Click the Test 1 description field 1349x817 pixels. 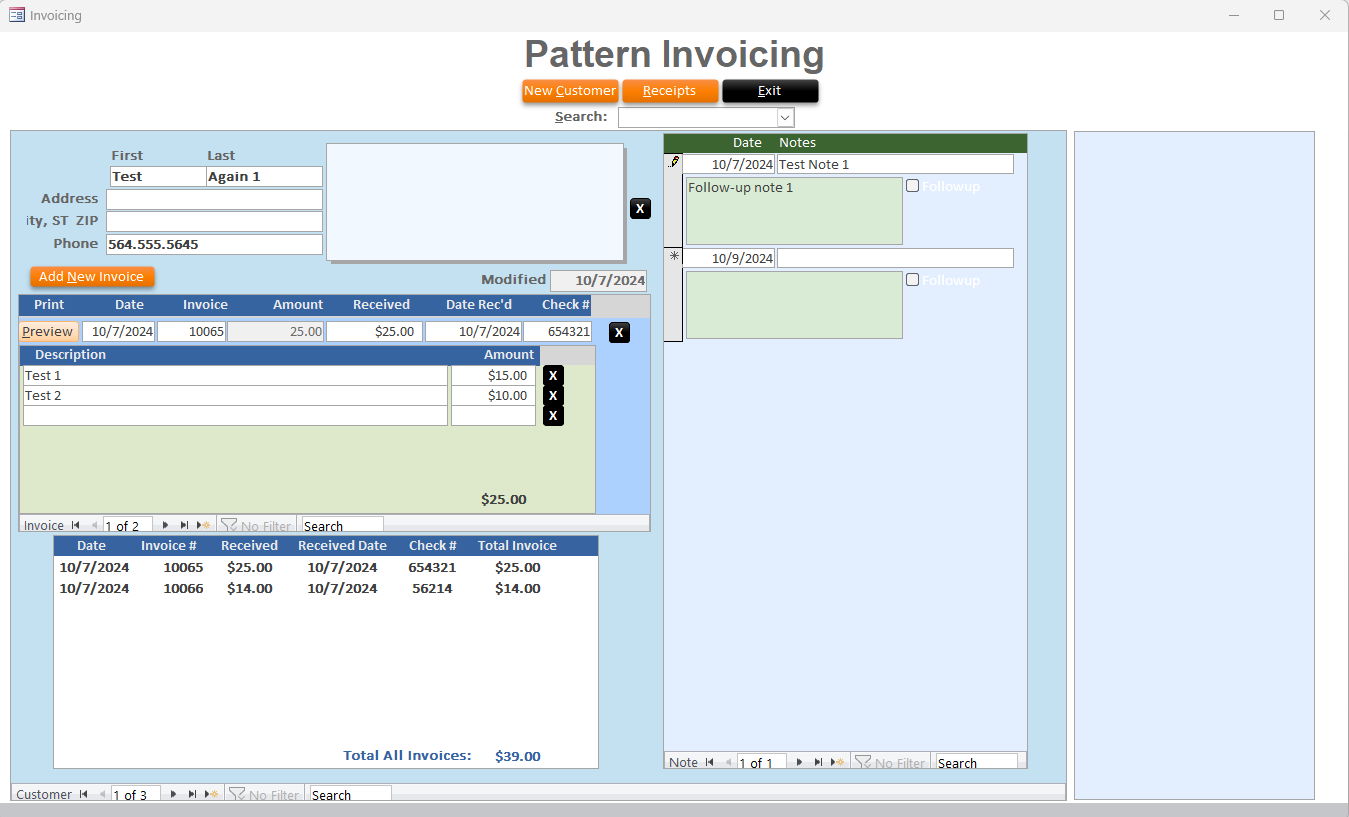(x=235, y=376)
